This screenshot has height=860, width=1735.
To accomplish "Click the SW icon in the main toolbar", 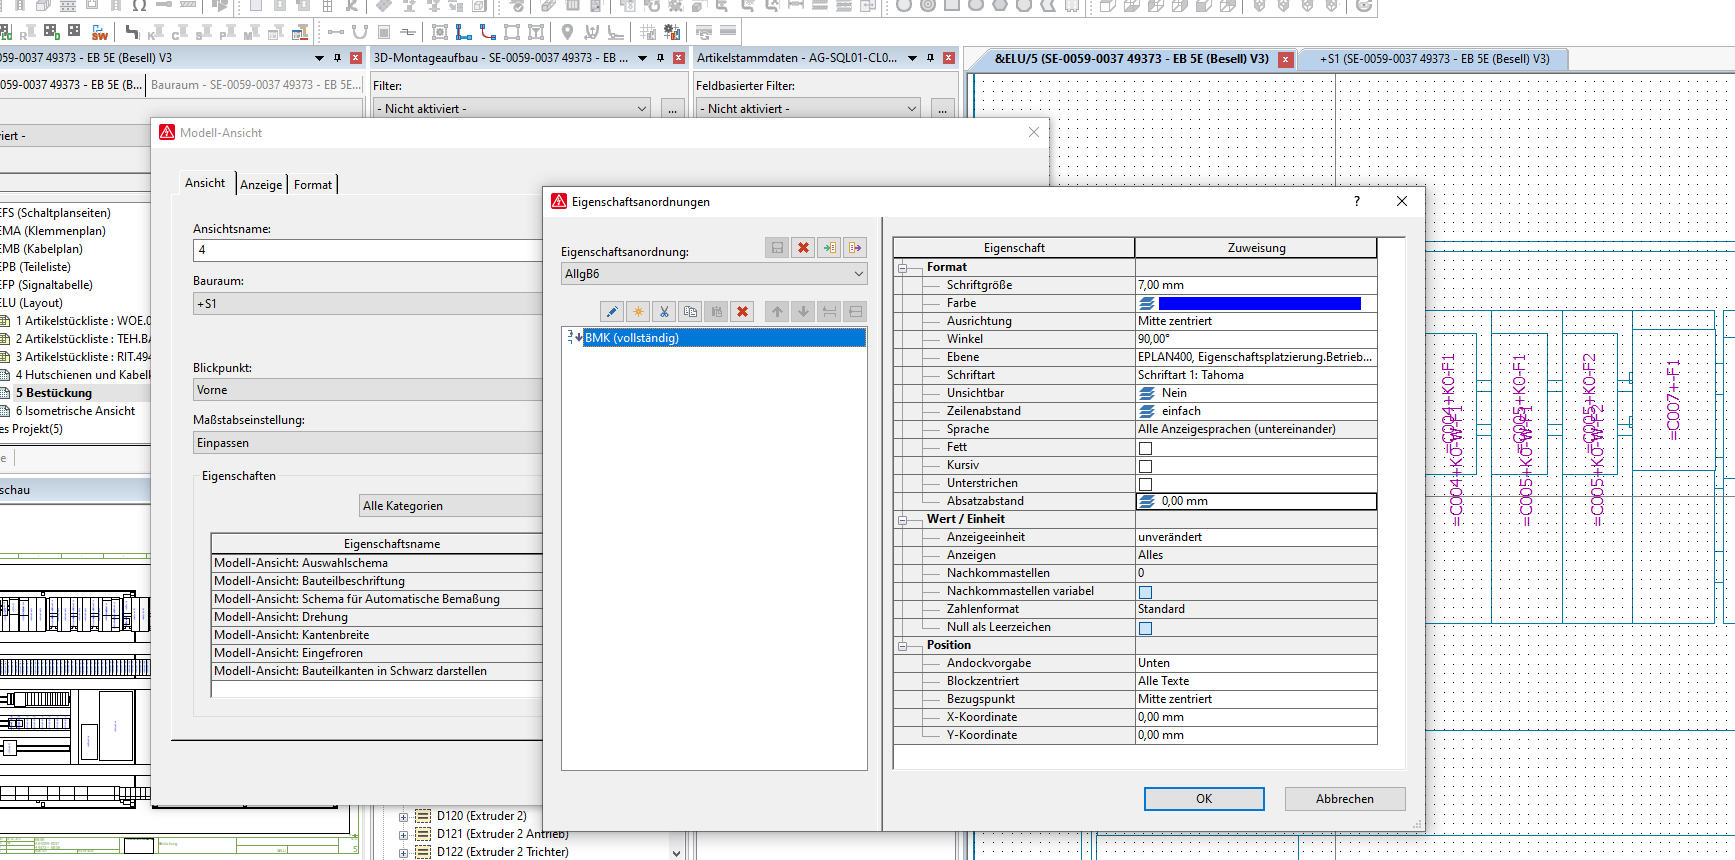I will [99, 33].
